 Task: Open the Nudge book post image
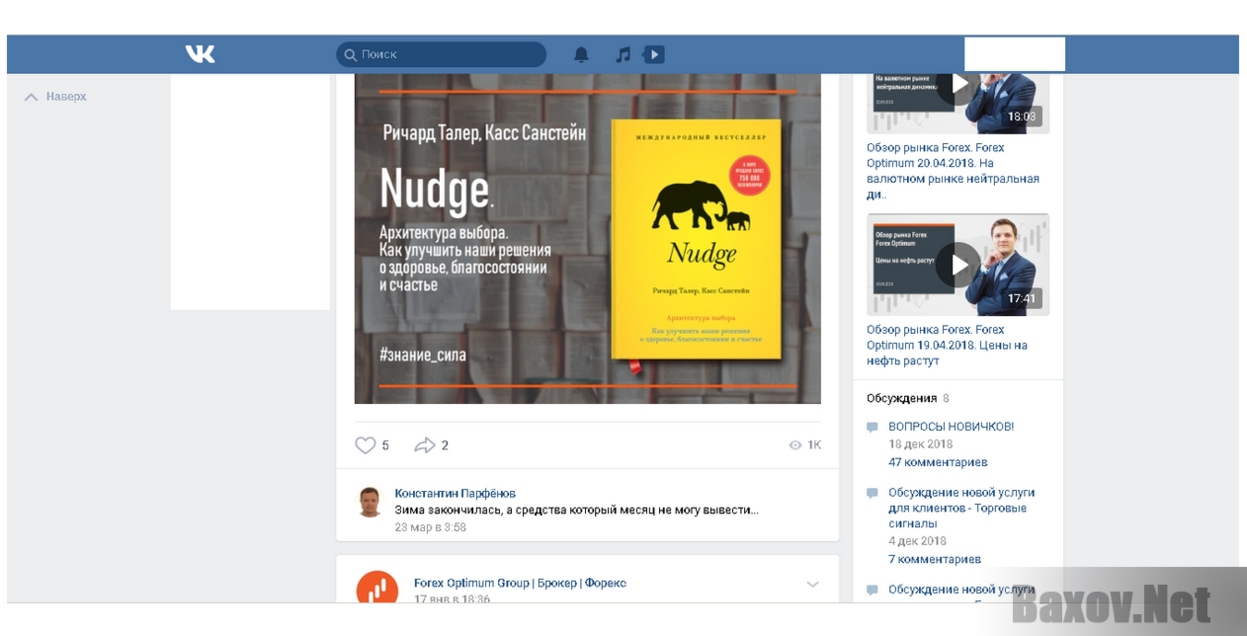pyautogui.click(x=588, y=238)
